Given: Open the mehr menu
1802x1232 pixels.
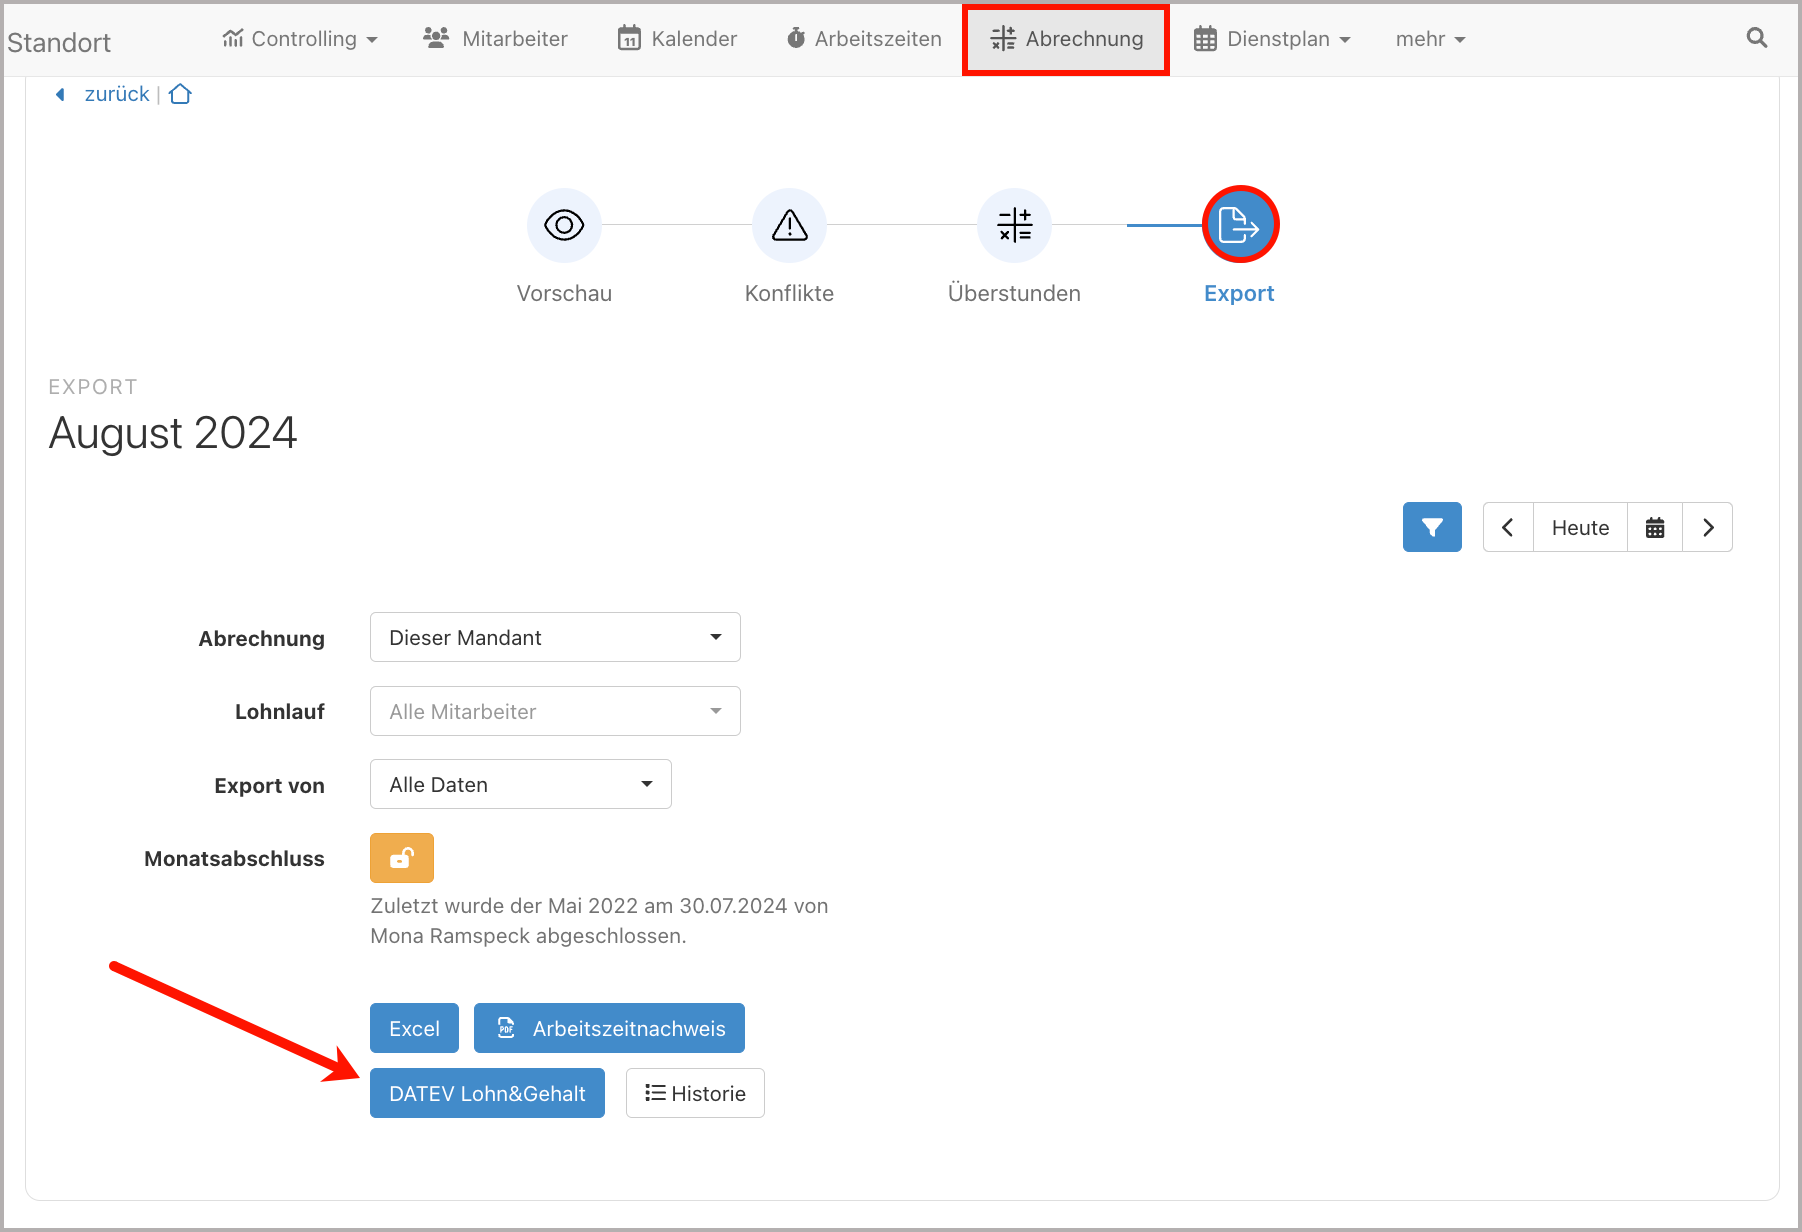Looking at the screenshot, I should pos(1429,38).
